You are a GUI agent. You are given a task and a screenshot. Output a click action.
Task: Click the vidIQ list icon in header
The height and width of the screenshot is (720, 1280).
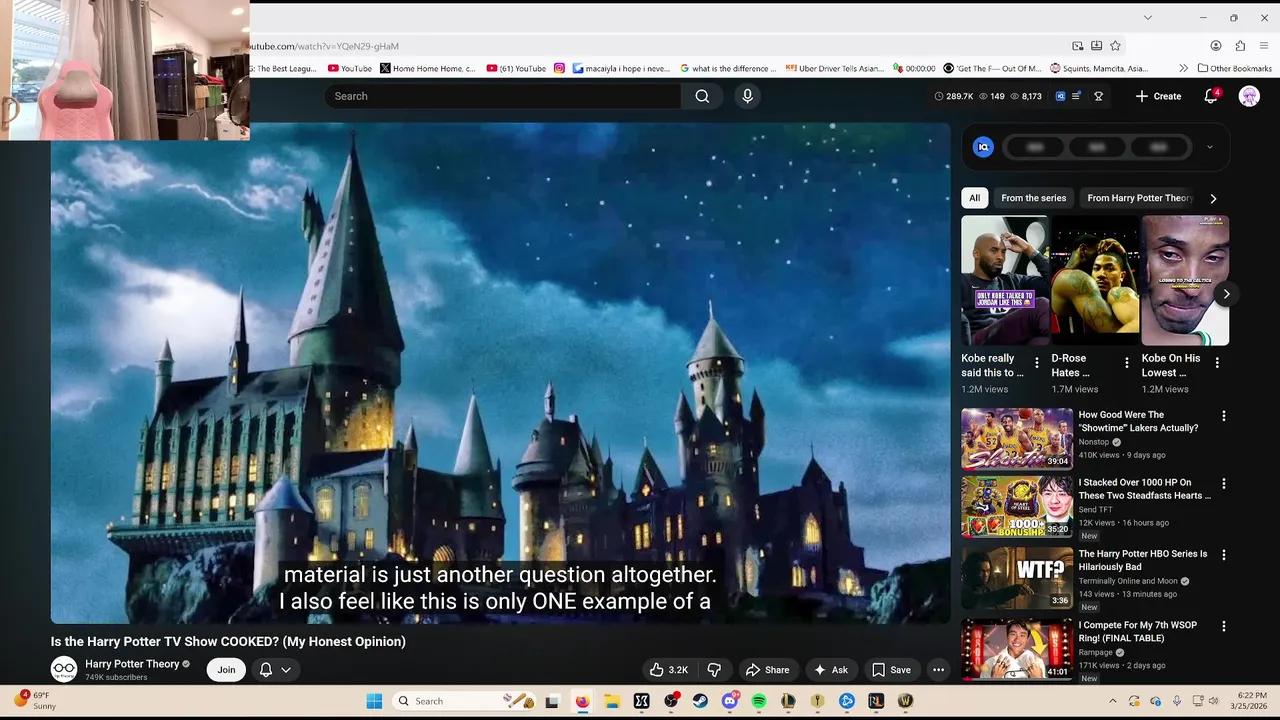coord(1076,96)
